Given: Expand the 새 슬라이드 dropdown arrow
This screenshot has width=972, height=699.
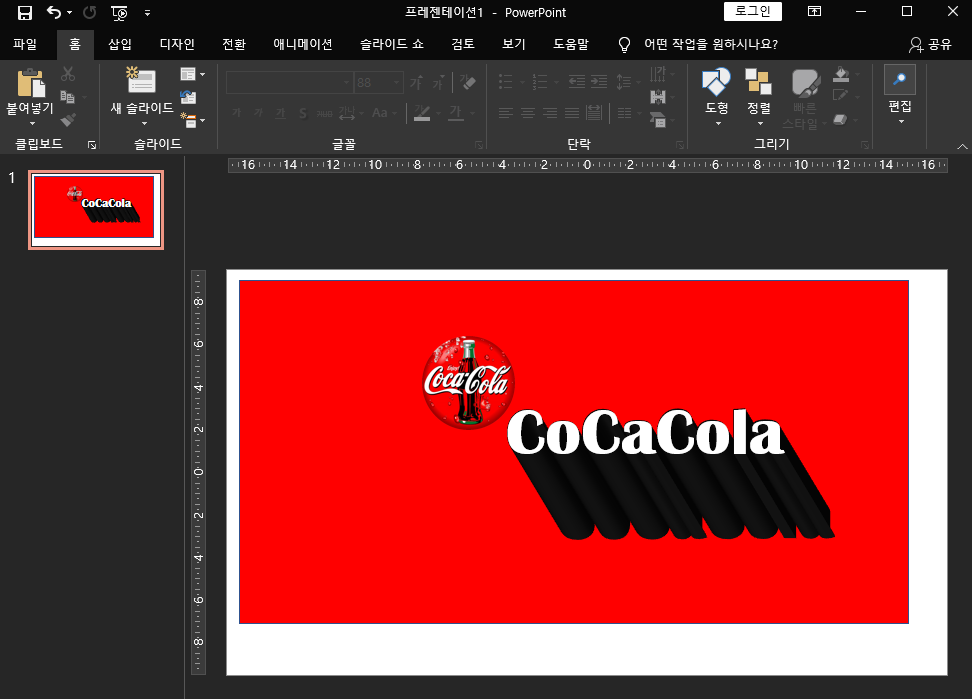Looking at the screenshot, I should coord(144,123).
